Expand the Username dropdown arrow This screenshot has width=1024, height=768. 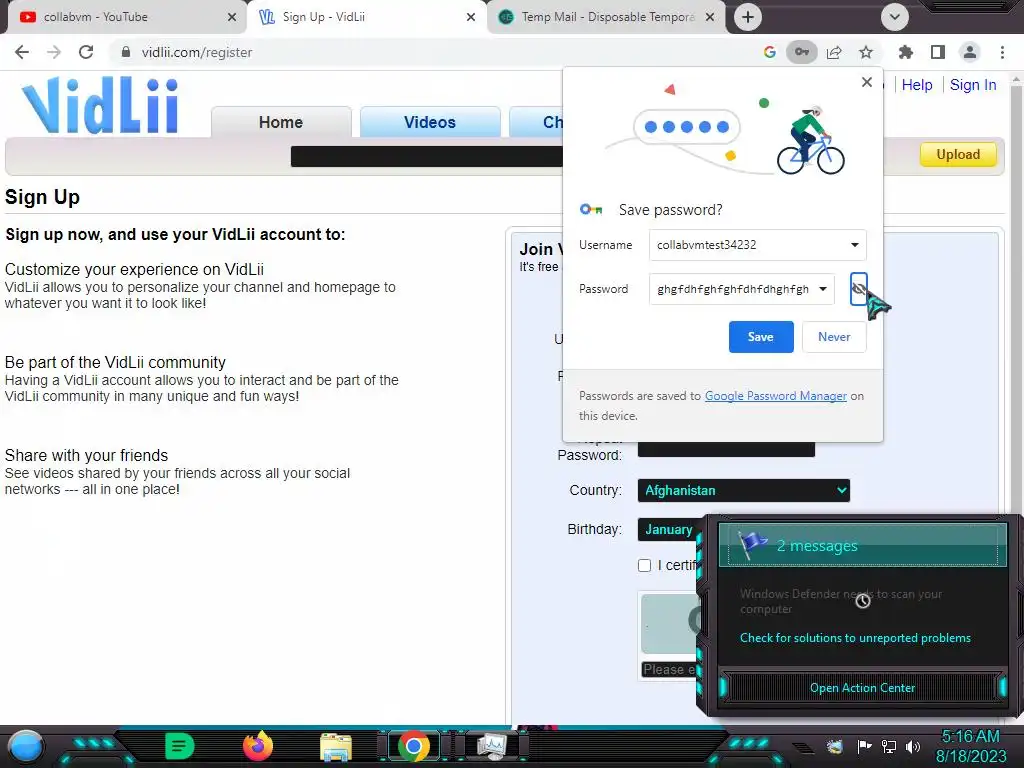(x=854, y=245)
